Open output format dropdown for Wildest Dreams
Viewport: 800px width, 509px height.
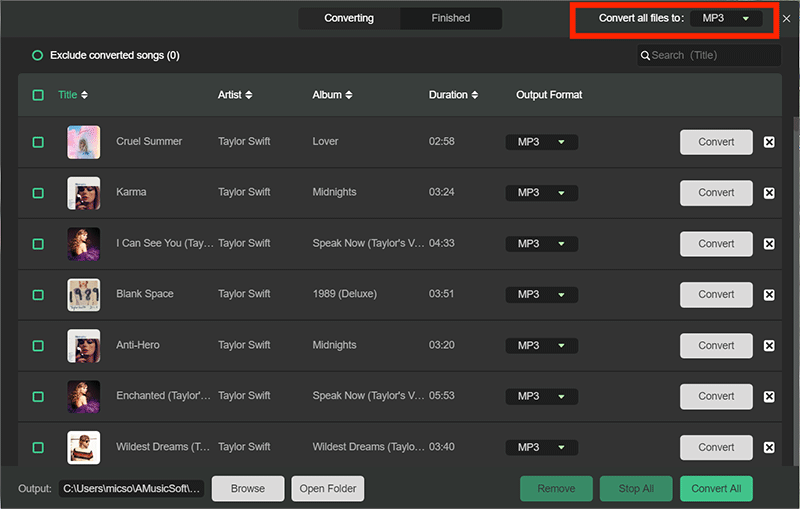pyautogui.click(x=542, y=447)
